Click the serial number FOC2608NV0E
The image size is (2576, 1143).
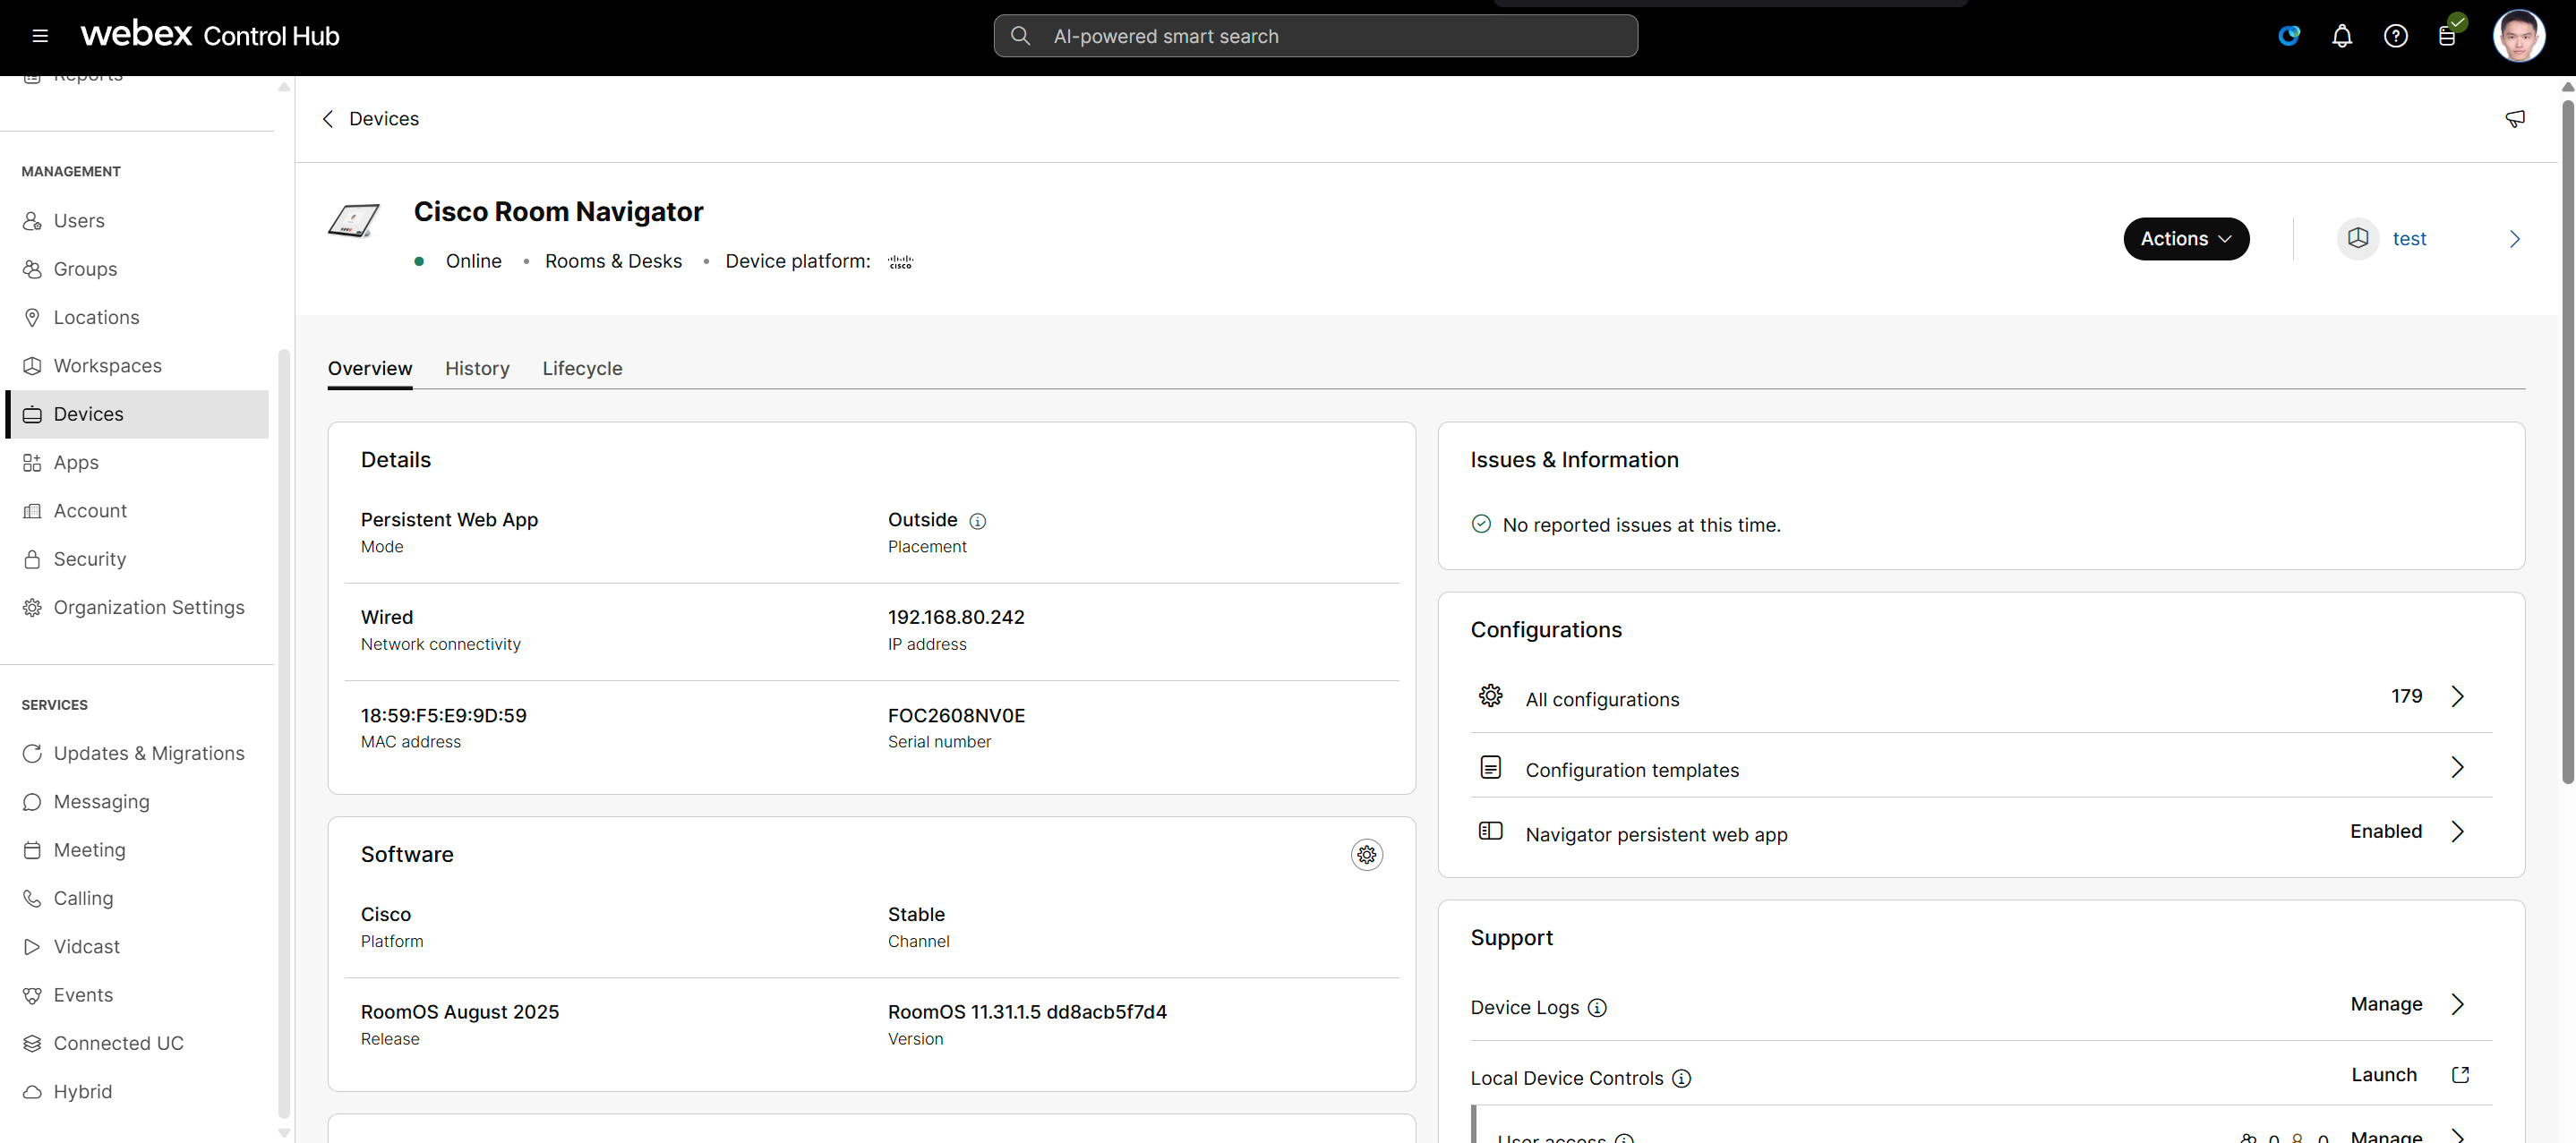[x=956, y=716]
